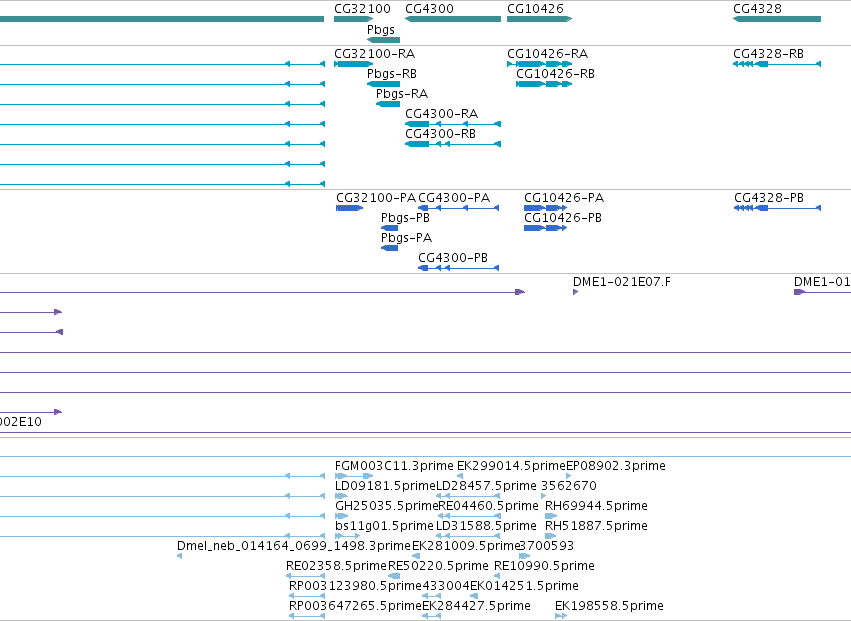The image size is (851, 621).
Task: Select the DME1-021E07.F feature label
Action: [x=621, y=282]
